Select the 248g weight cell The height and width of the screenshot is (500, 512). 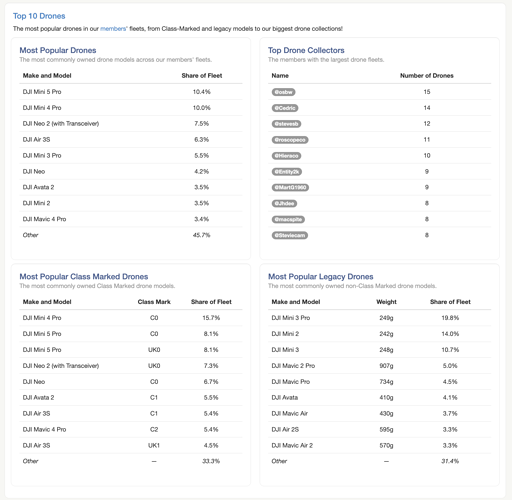(x=386, y=350)
